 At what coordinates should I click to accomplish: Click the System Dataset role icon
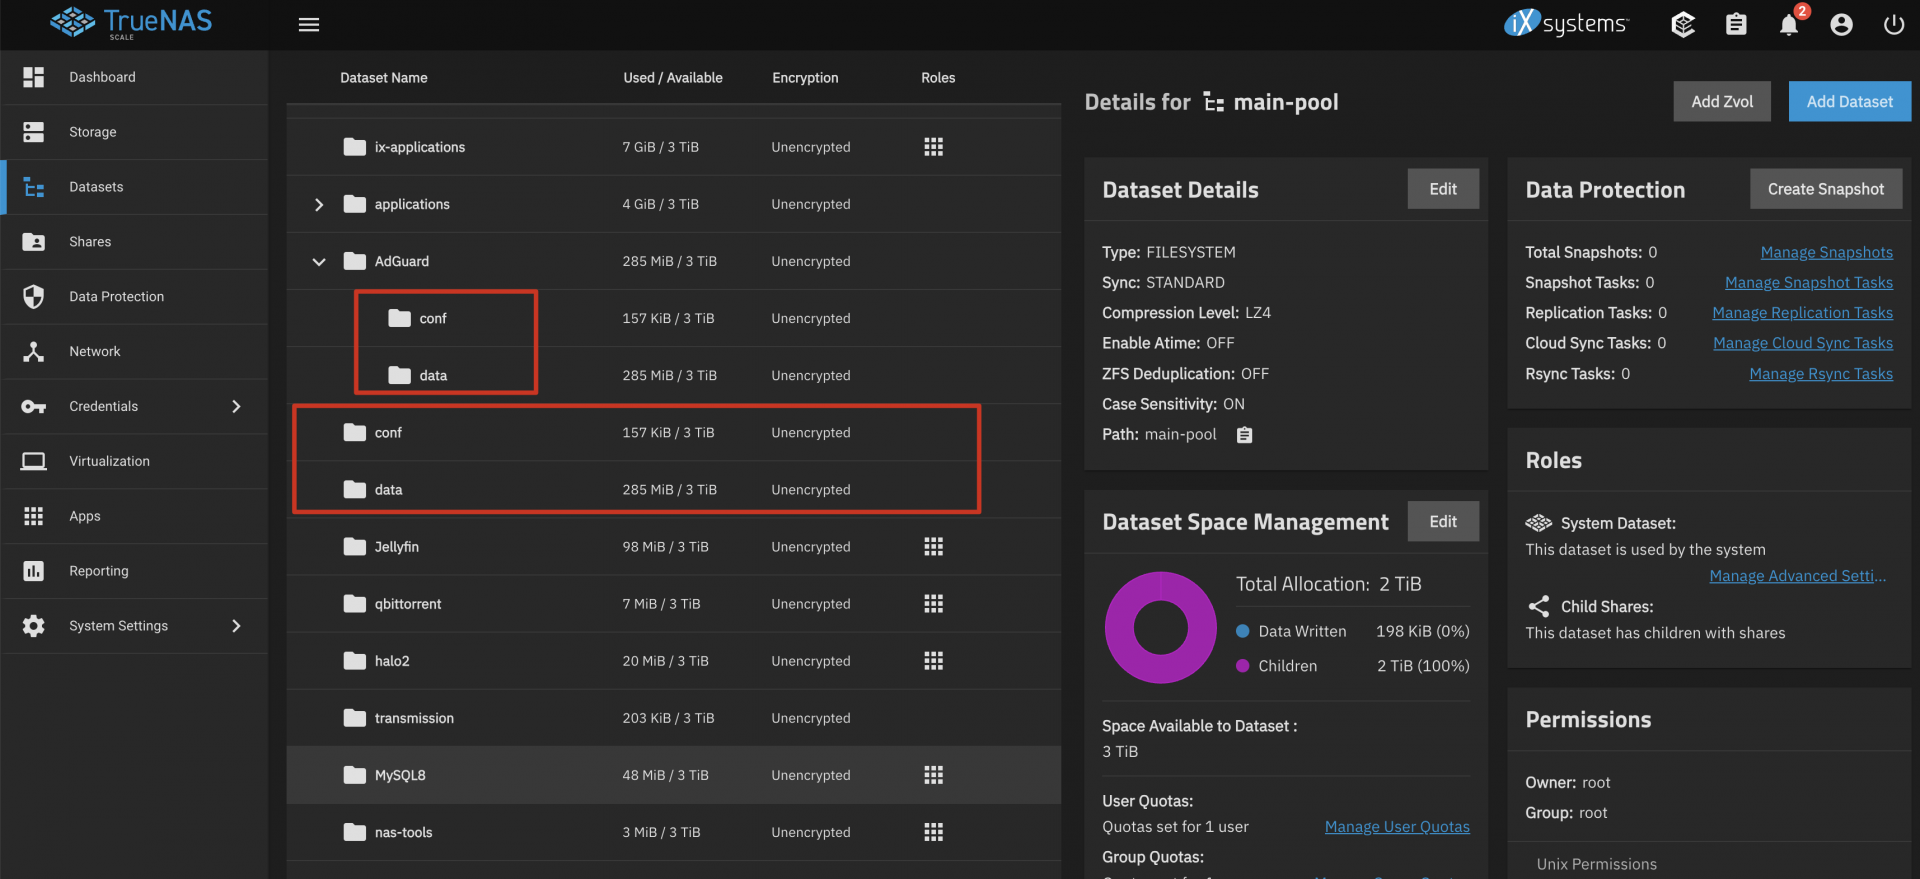point(1538,523)
